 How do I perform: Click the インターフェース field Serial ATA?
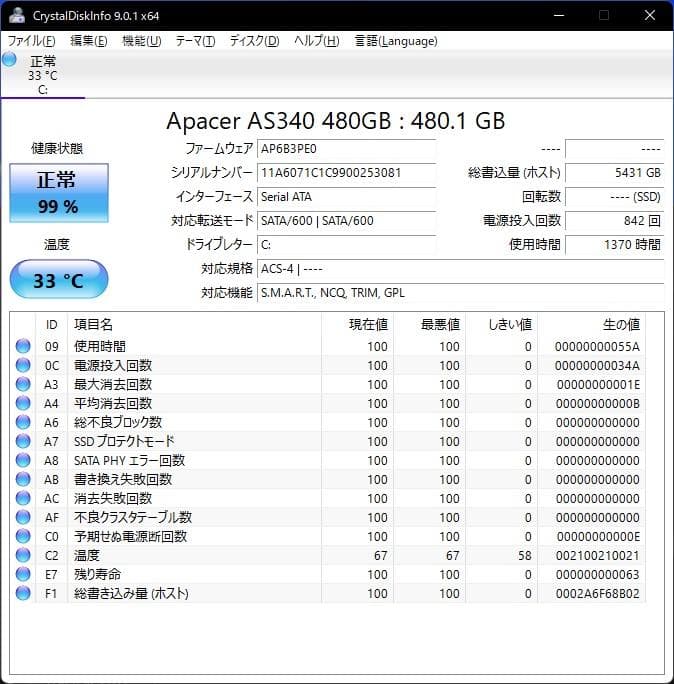346,197
